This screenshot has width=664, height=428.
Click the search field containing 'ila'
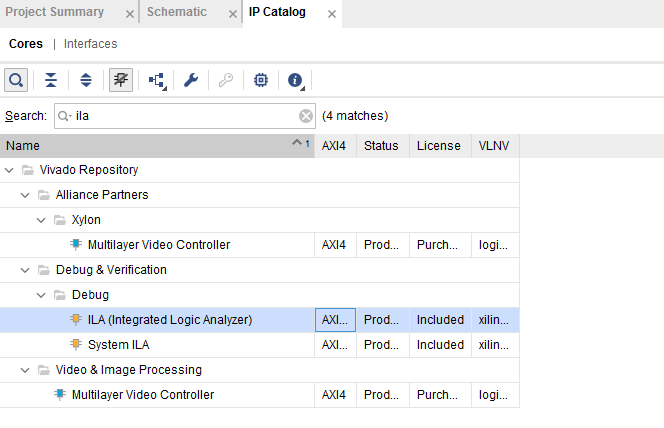click(185, 116)
